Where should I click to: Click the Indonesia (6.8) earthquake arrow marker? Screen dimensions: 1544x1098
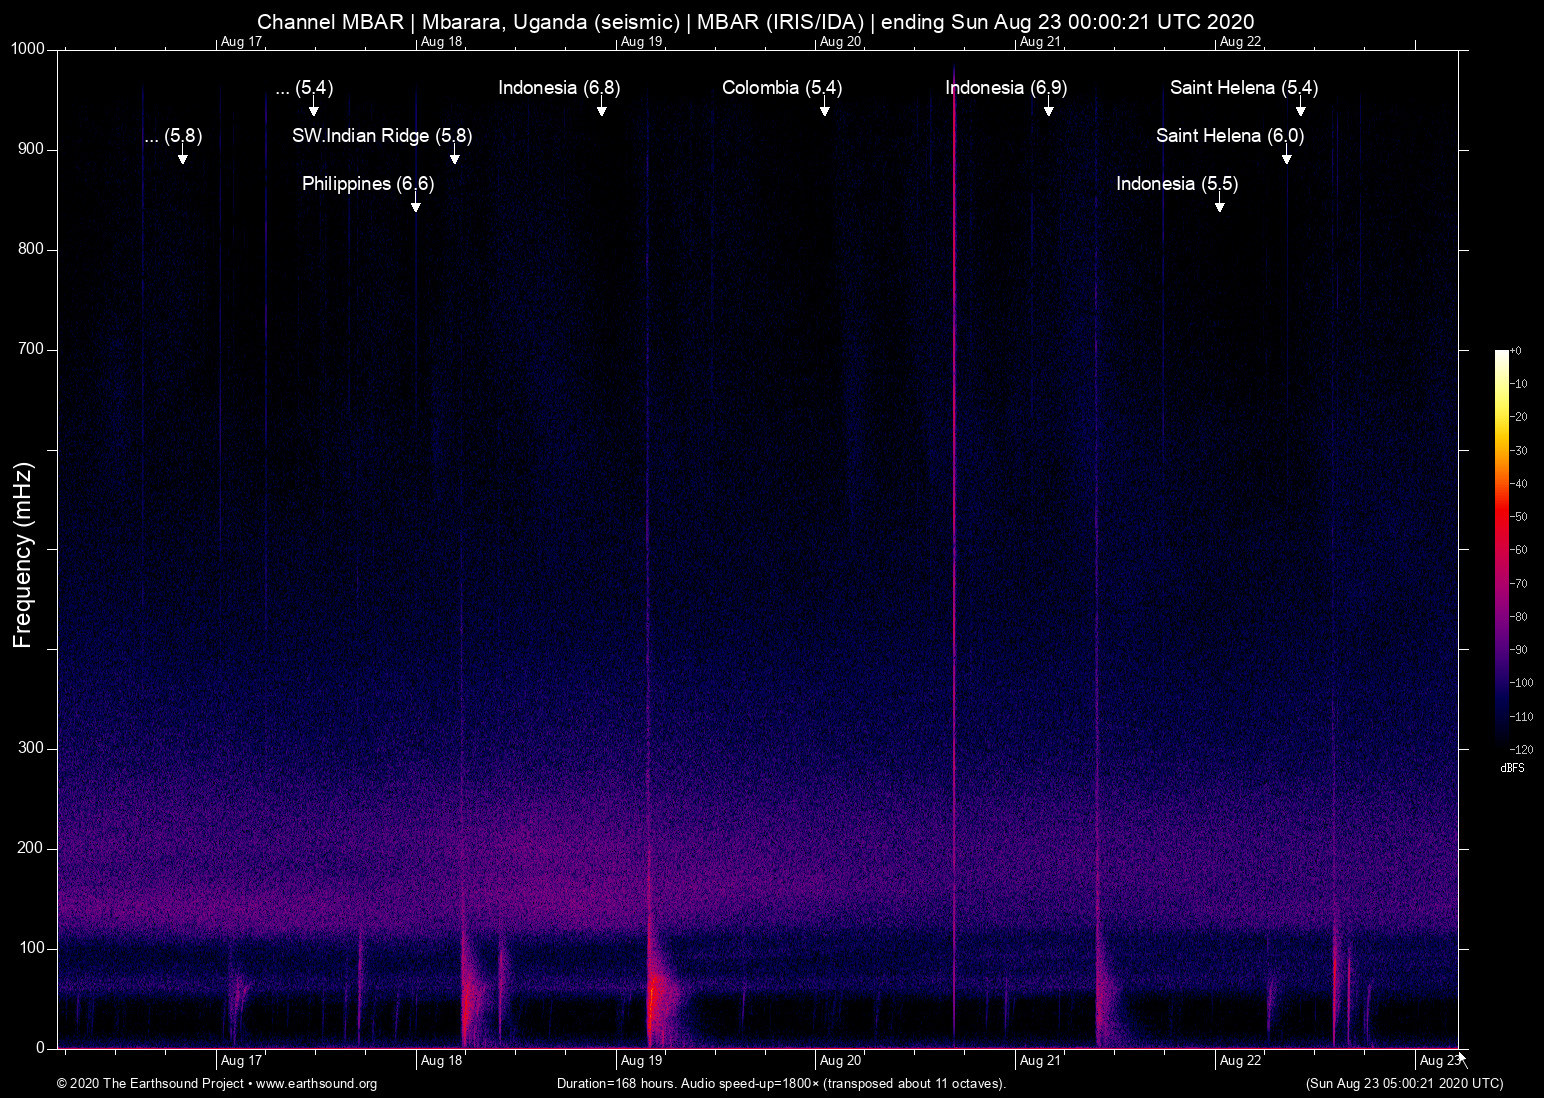[601, 110]
